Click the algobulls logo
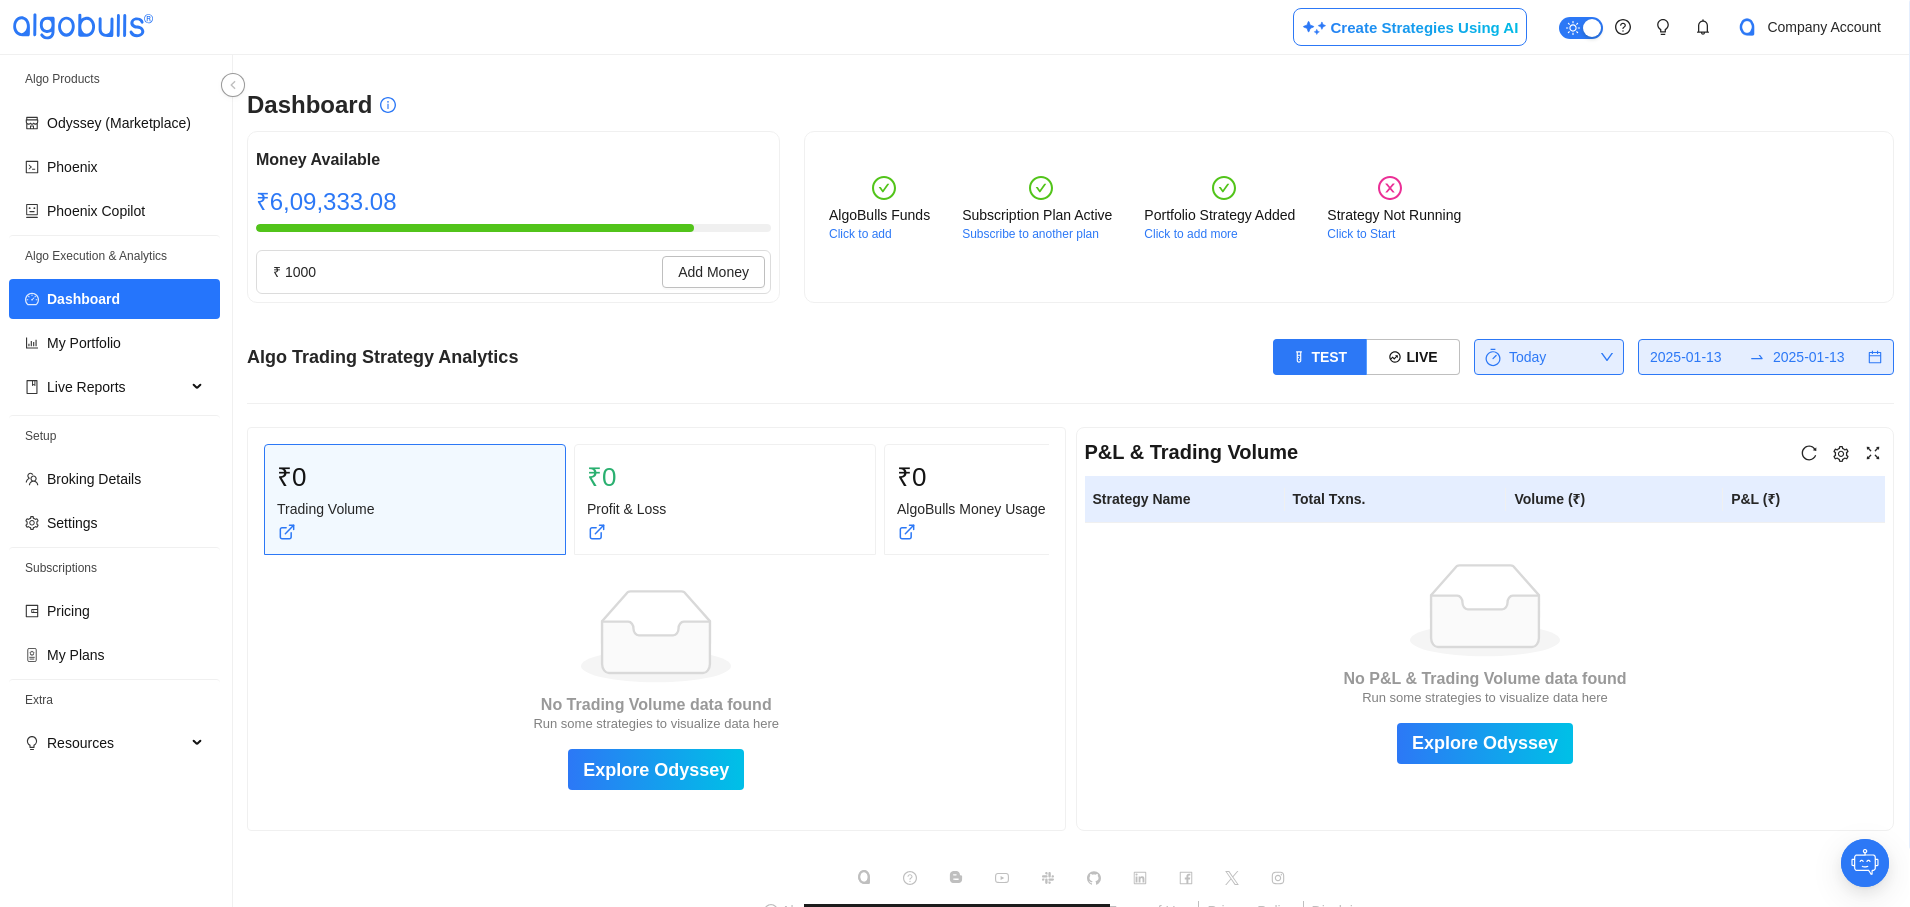 click(x=82, y=26)
